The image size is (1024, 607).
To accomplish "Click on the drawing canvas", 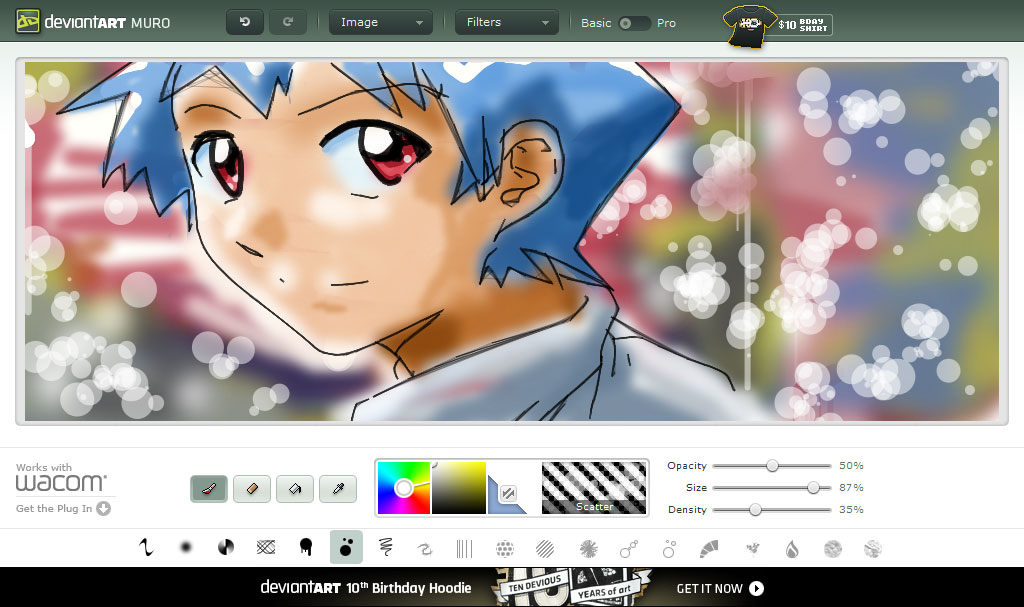I will [x=511, y=241].
